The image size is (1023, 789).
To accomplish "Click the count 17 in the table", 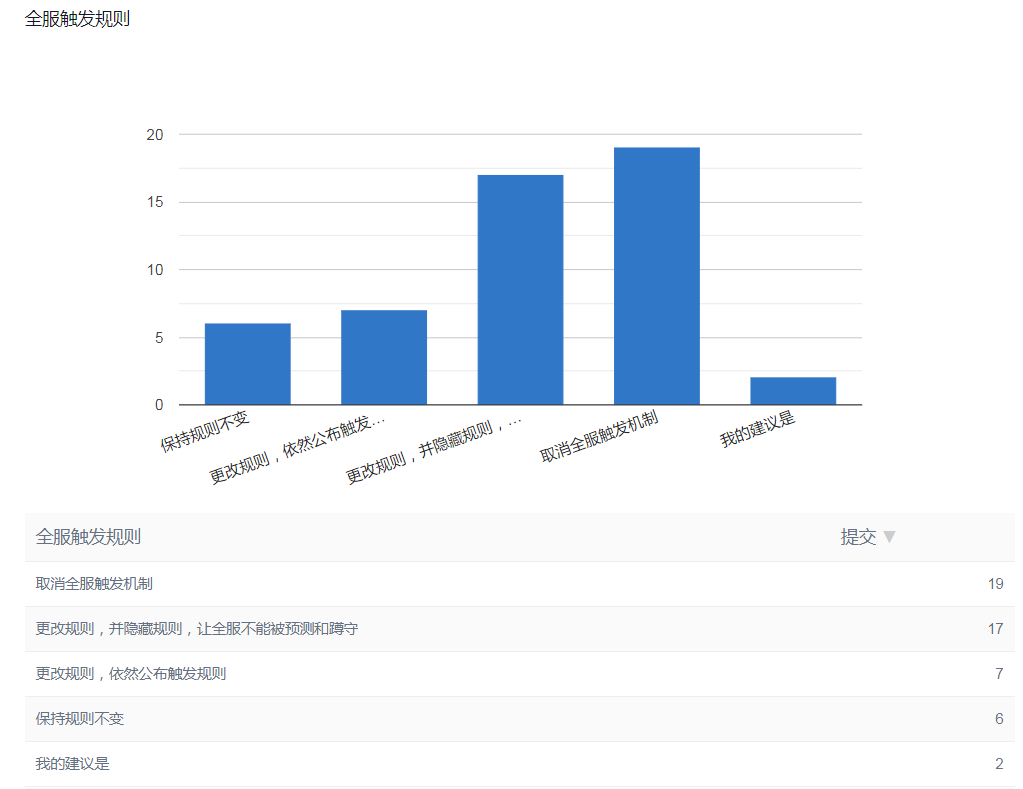I will click(x=995, y=629).
